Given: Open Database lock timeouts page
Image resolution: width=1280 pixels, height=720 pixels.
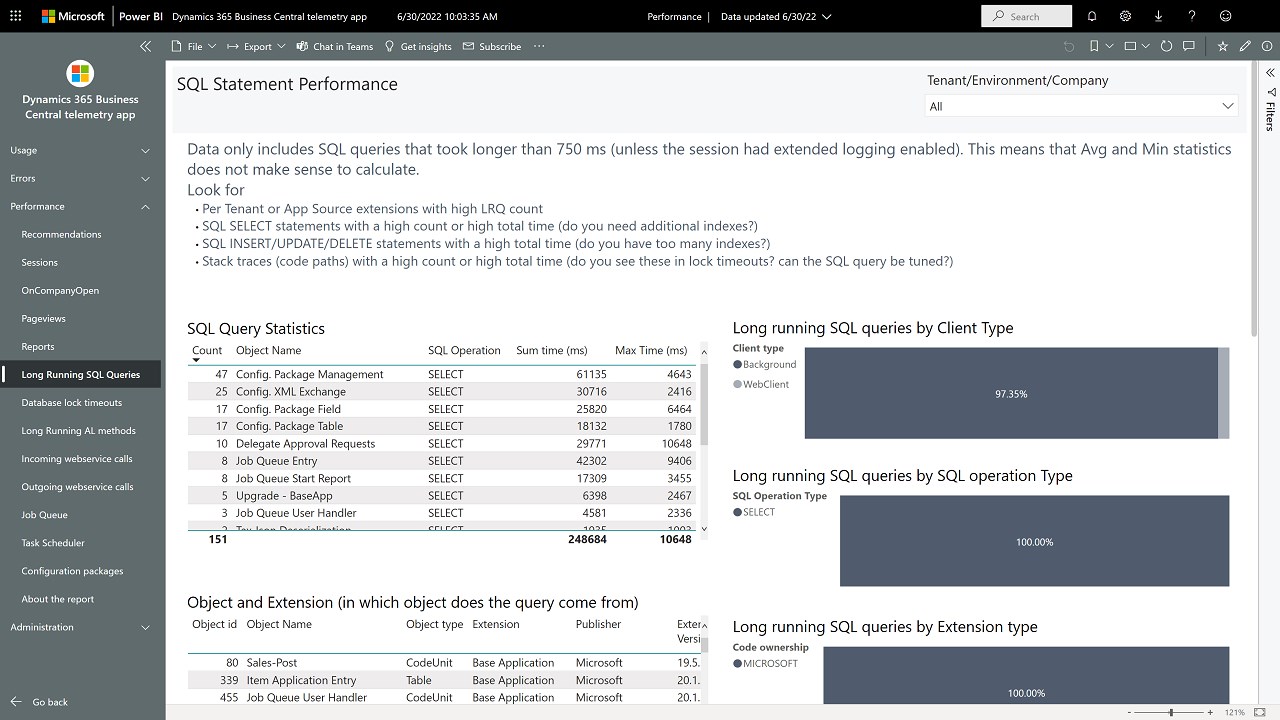Looking at the screenshot, I should coord(72,402).
